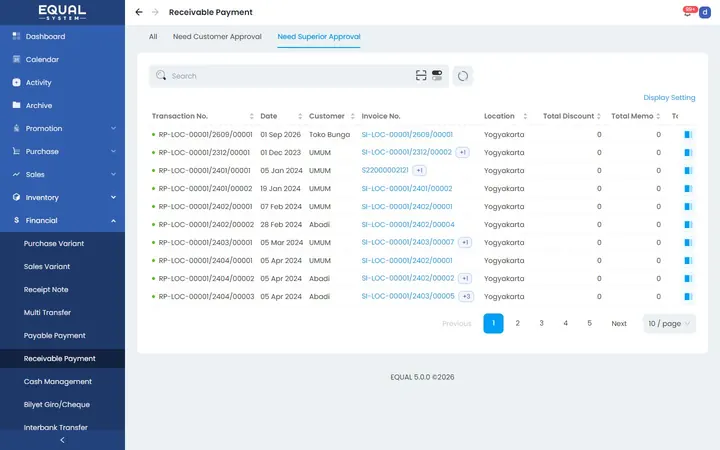Sort by the Total Memo column arrows

click(658, 116)
